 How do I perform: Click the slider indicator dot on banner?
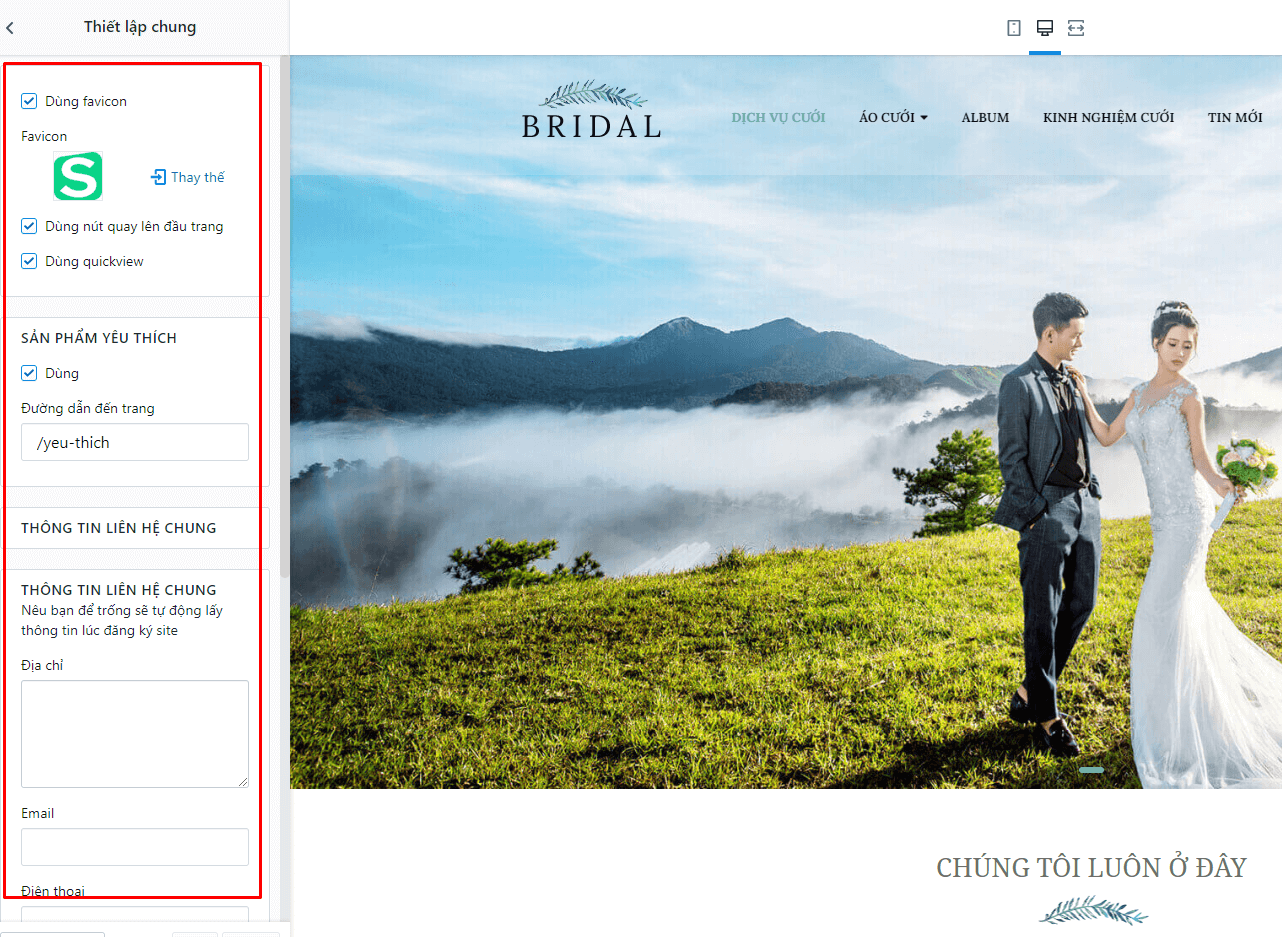(1091, 770)
